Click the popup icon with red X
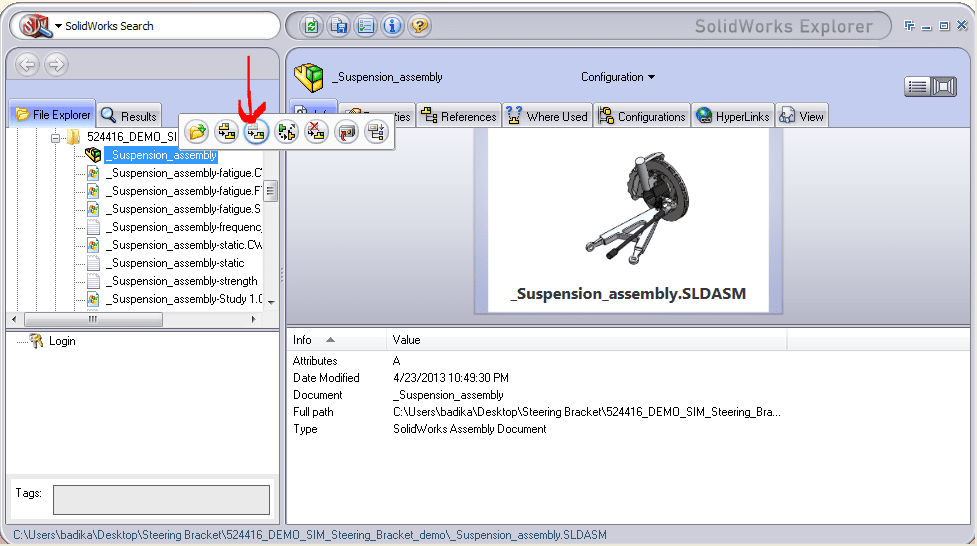 (x=317, y=132)
